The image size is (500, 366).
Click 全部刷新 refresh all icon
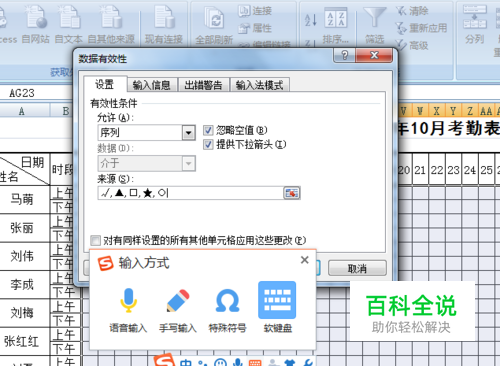click(x=214, y=25)
